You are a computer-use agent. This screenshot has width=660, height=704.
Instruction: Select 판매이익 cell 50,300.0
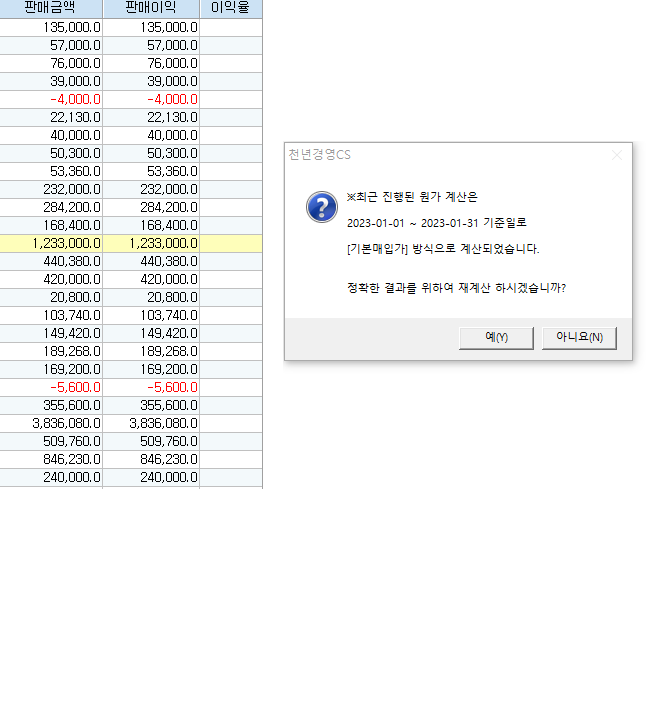[x=151, y=153]
